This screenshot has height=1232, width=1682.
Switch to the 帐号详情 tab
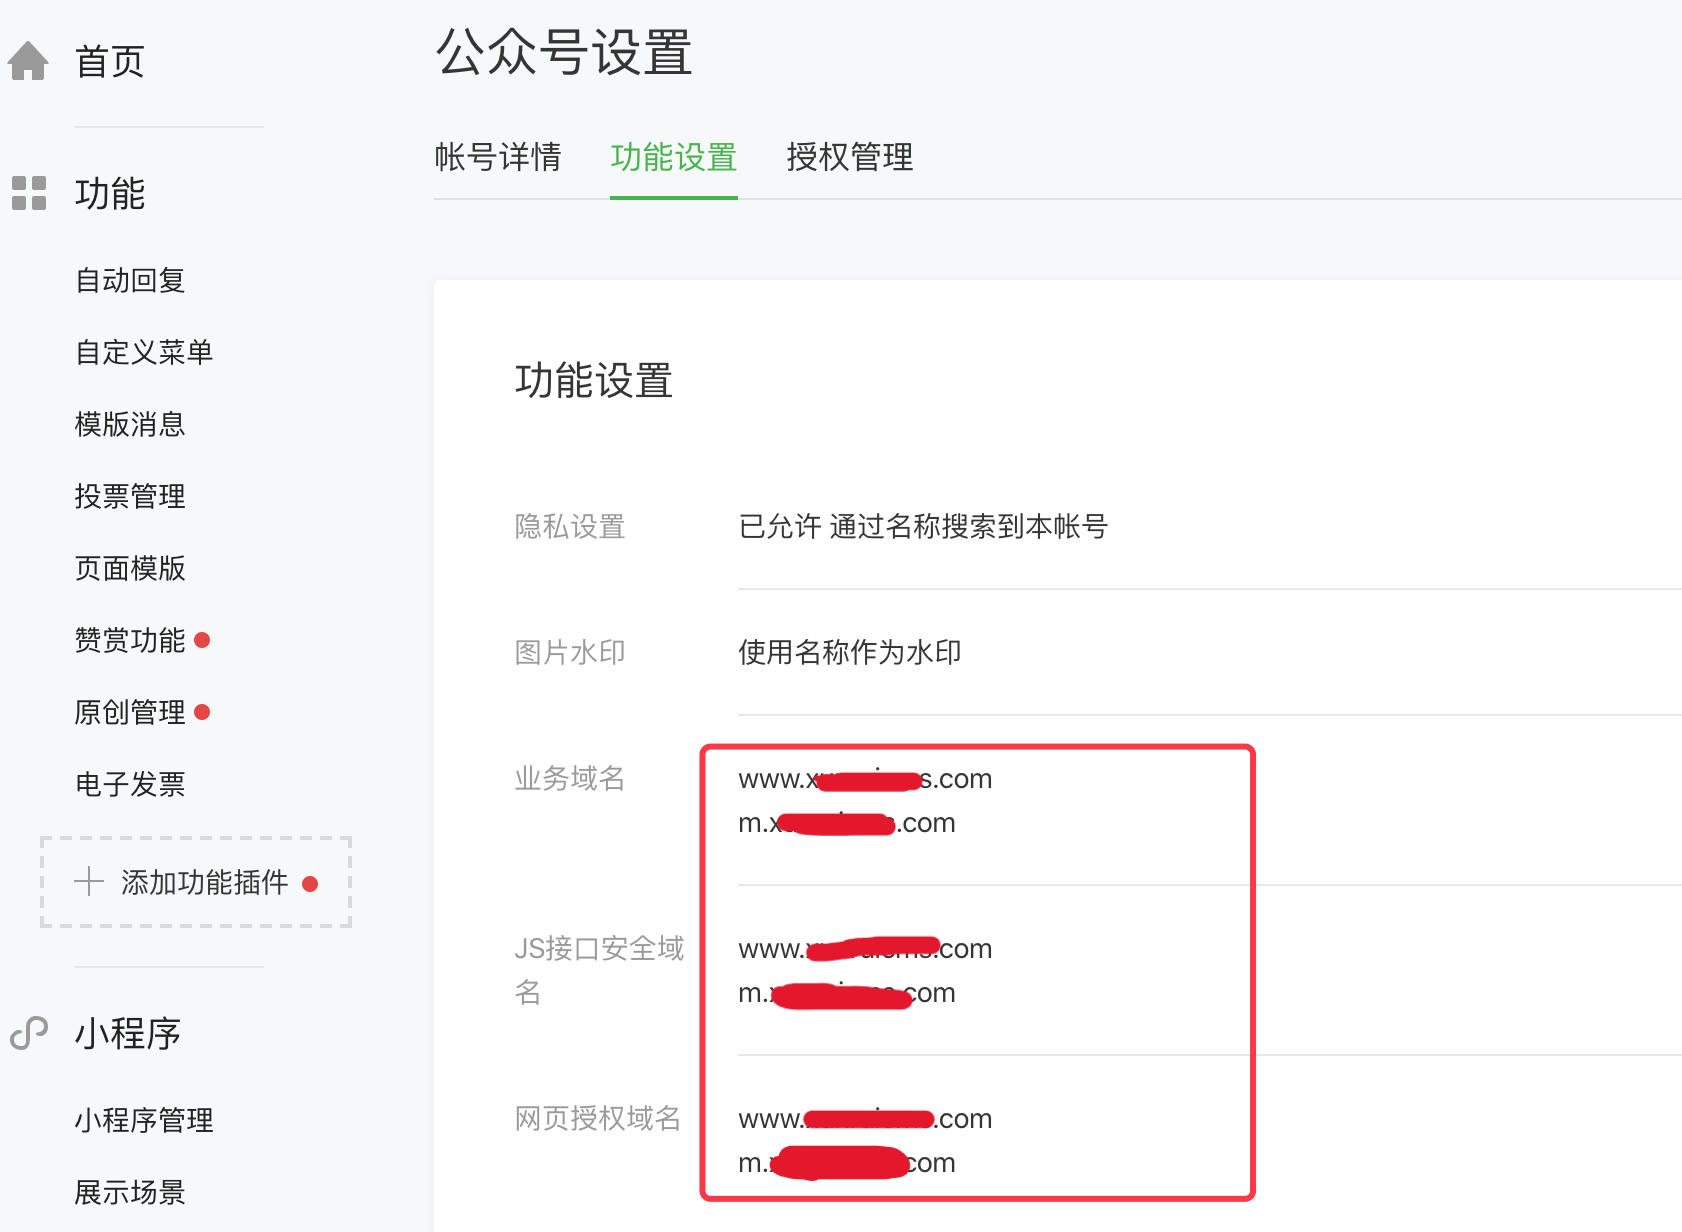click(497, 157)
